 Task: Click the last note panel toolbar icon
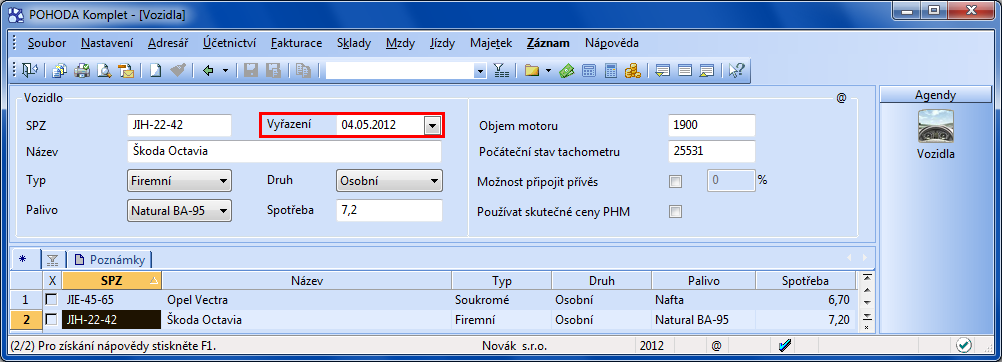707,70
